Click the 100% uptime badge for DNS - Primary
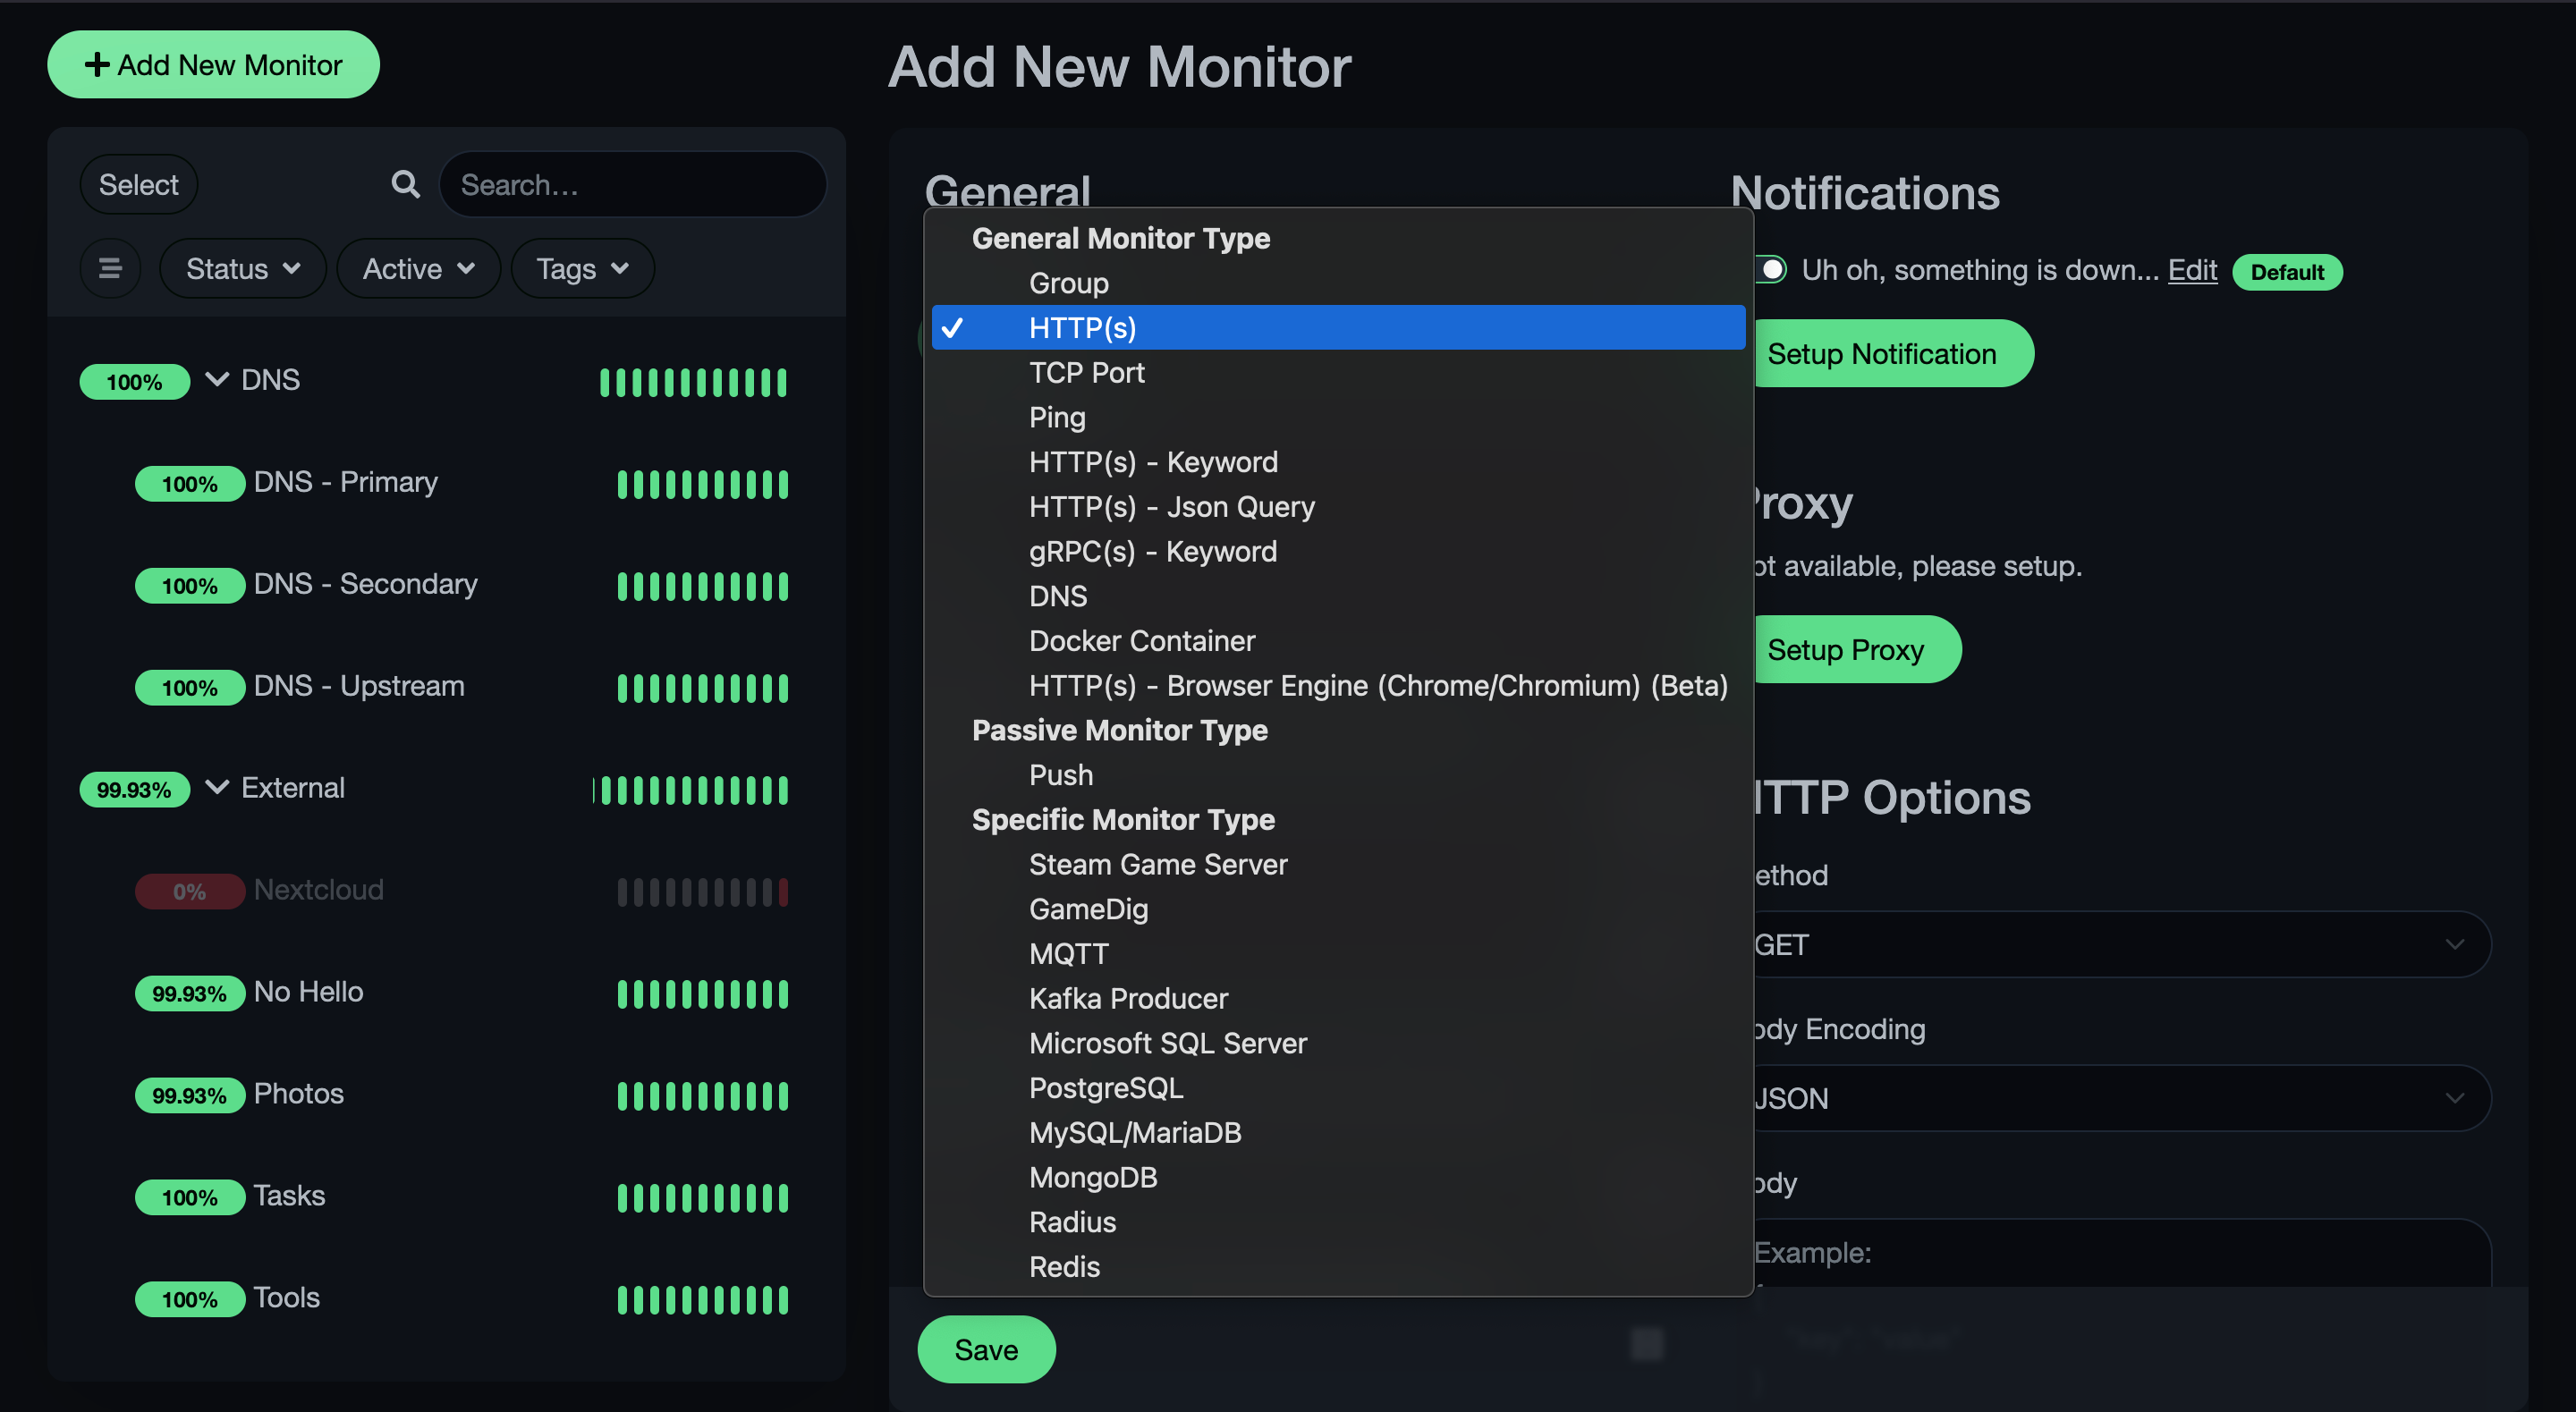Screen dimensions: 2576x1412 pyautogui.click(x=189, y=484)
